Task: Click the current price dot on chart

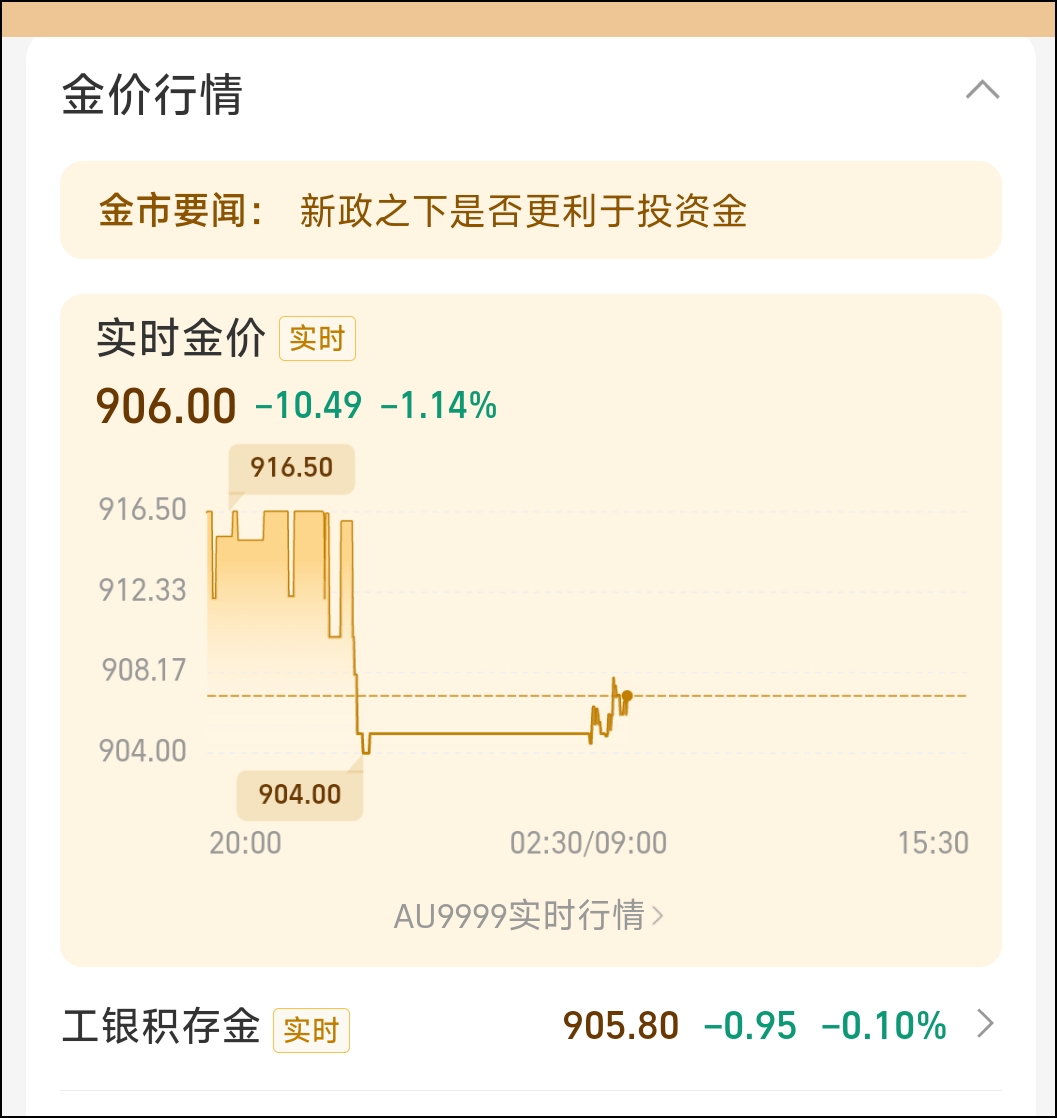Action: coord(627,695)
